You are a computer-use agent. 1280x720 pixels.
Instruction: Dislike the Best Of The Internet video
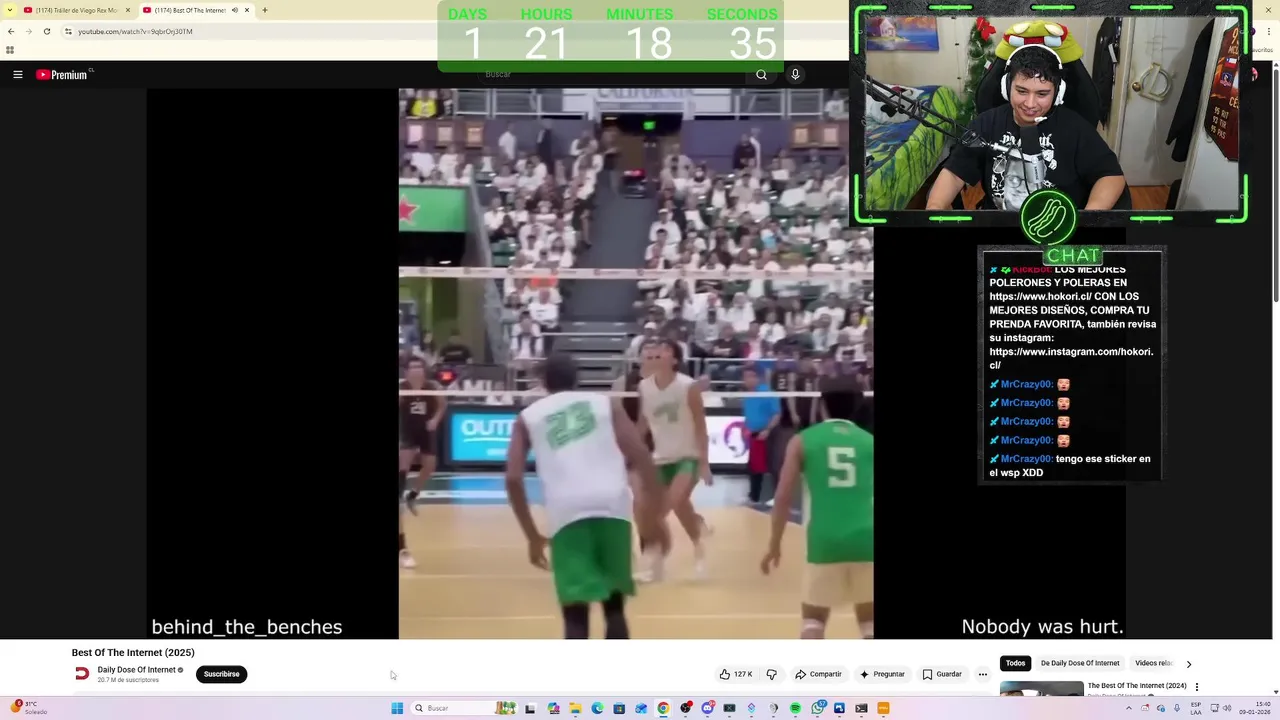point(771,674)
